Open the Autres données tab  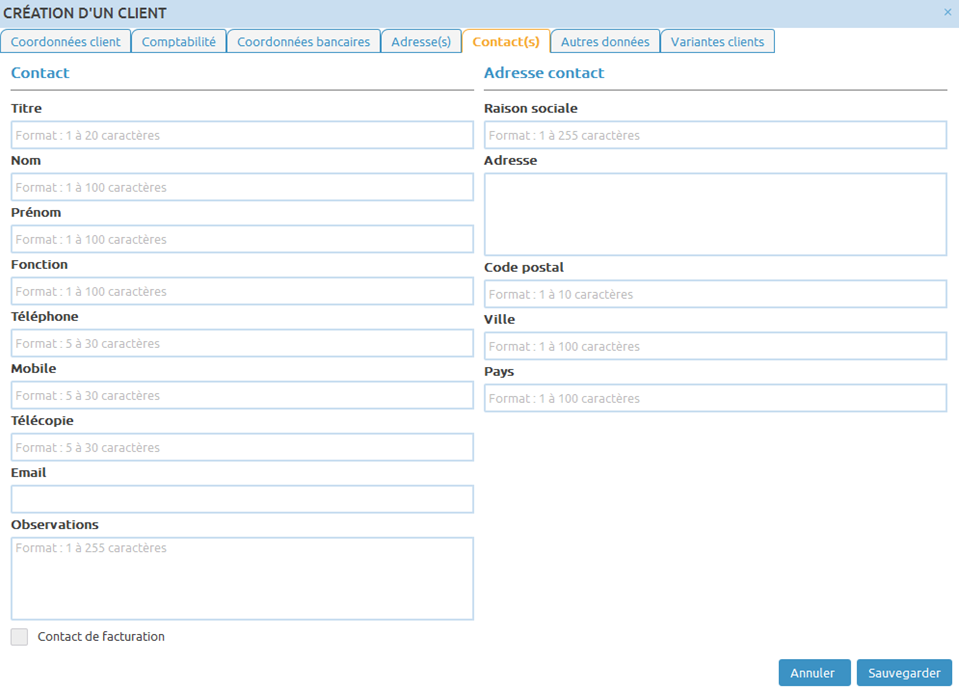coord(605,42)
